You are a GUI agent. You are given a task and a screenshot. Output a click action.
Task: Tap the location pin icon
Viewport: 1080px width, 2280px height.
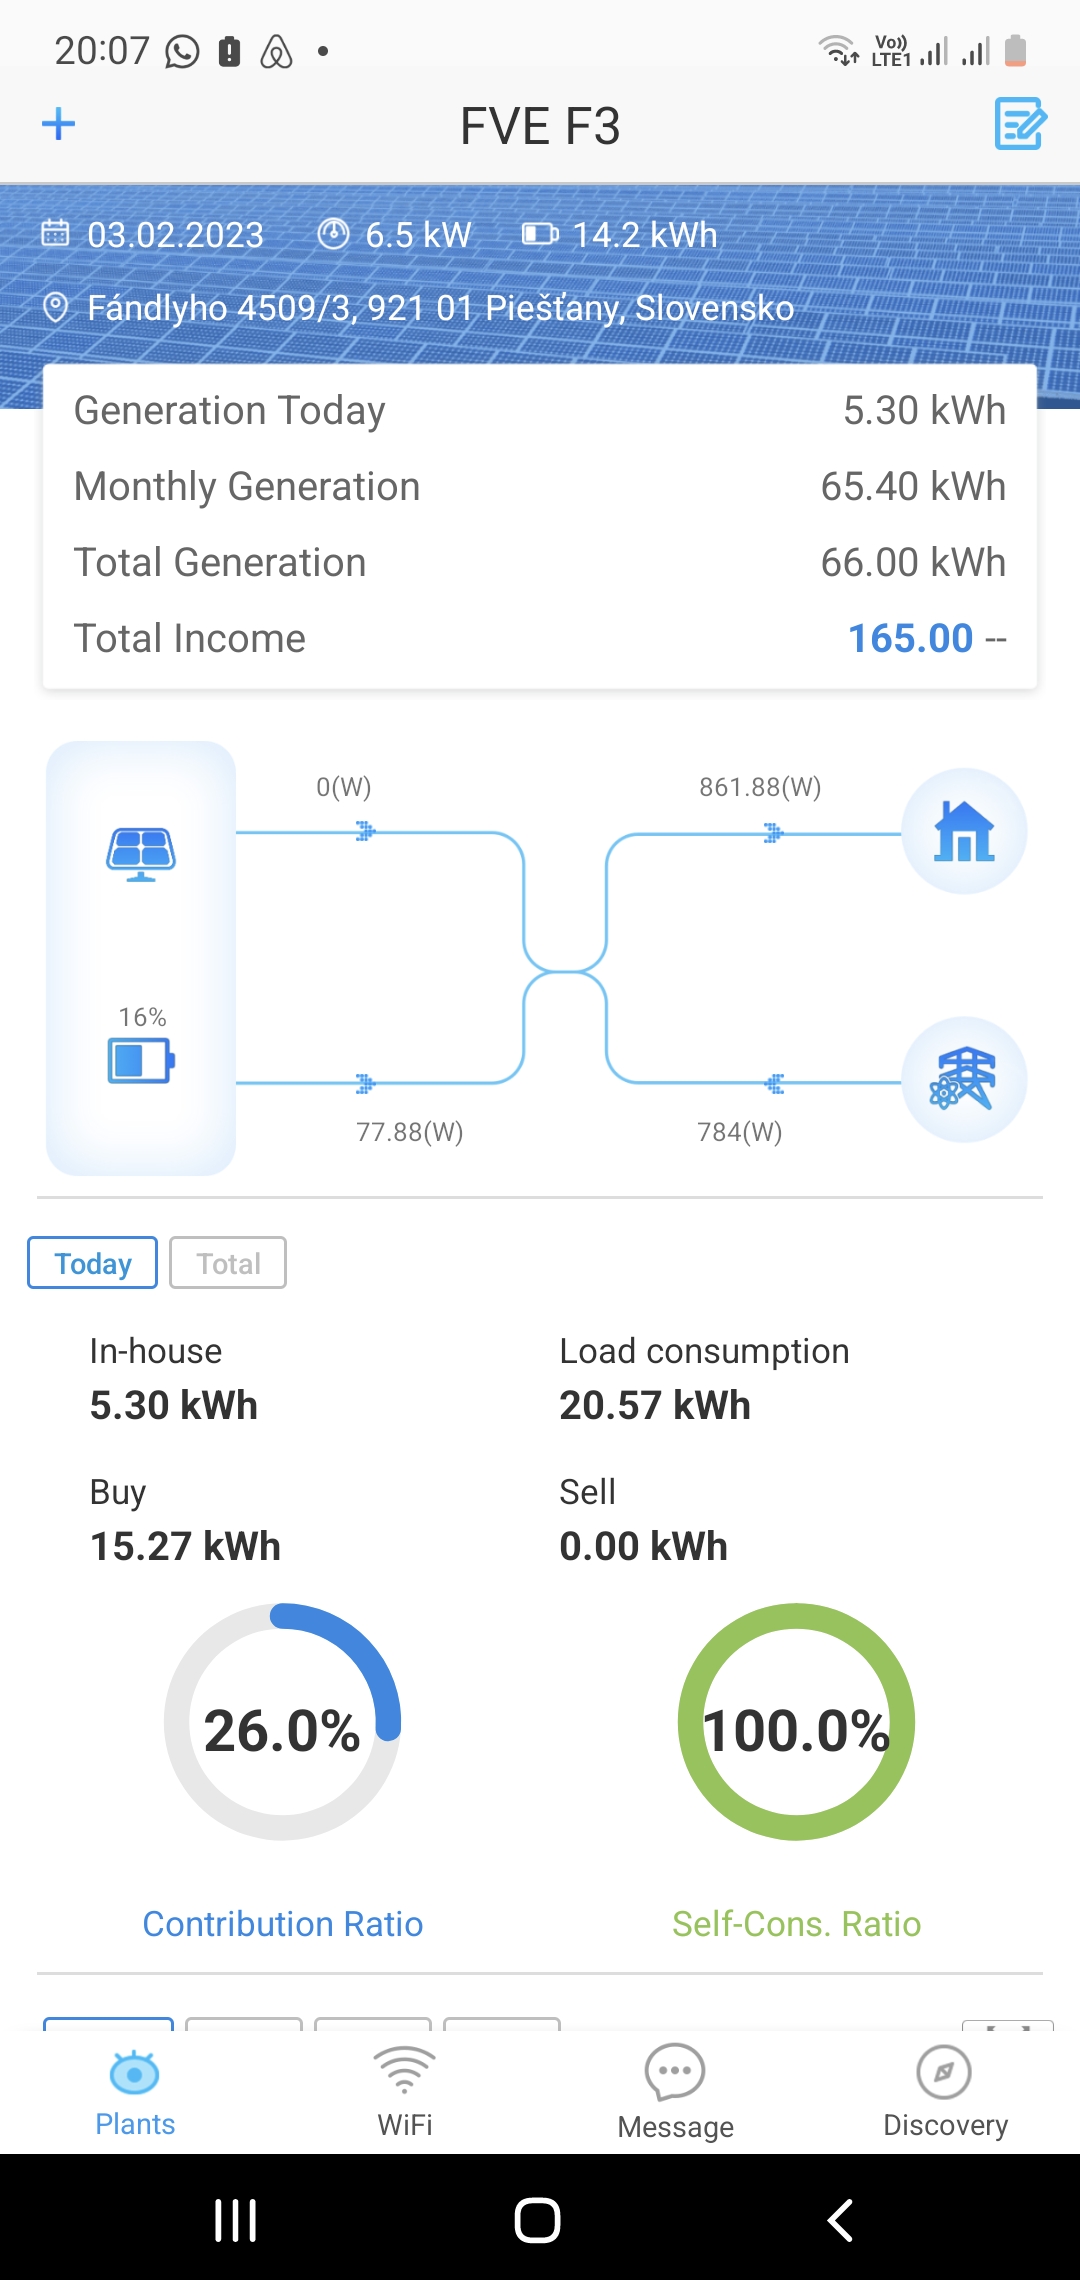[56, 308]
